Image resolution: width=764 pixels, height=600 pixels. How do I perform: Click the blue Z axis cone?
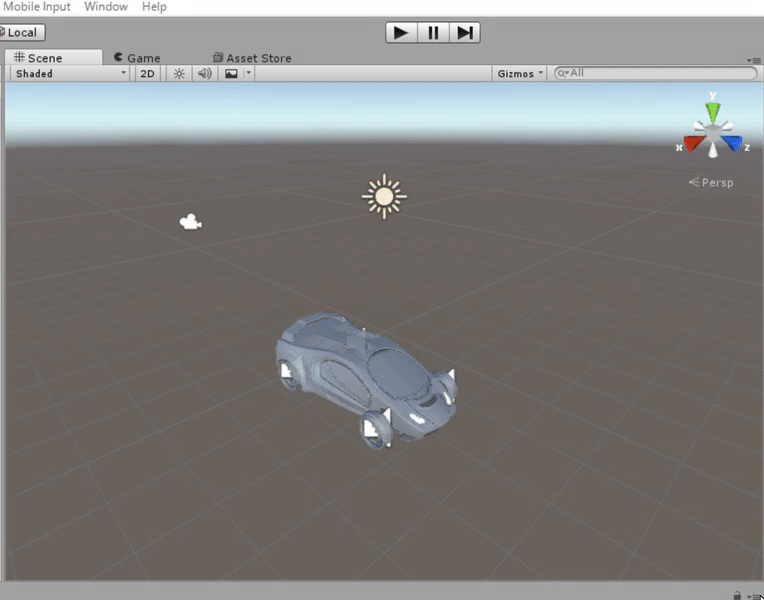[731, 143]
